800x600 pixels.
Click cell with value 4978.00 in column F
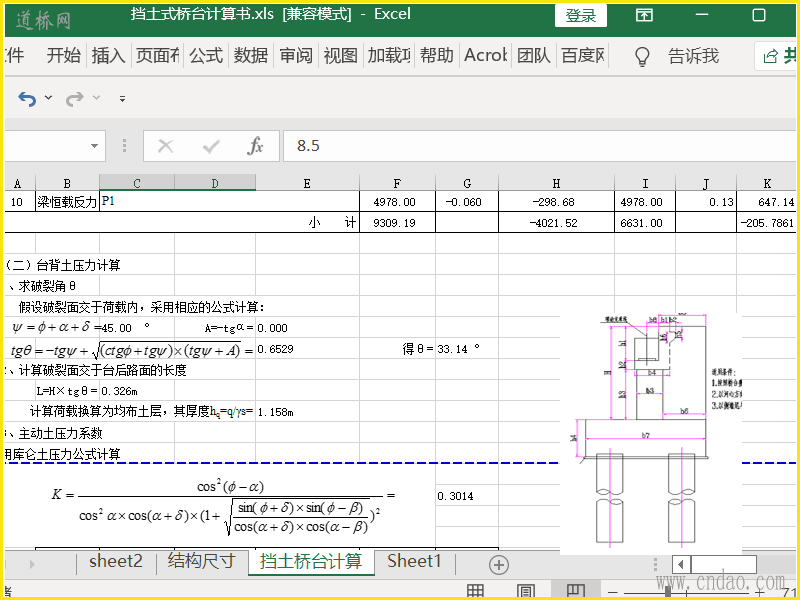[397, 202]
